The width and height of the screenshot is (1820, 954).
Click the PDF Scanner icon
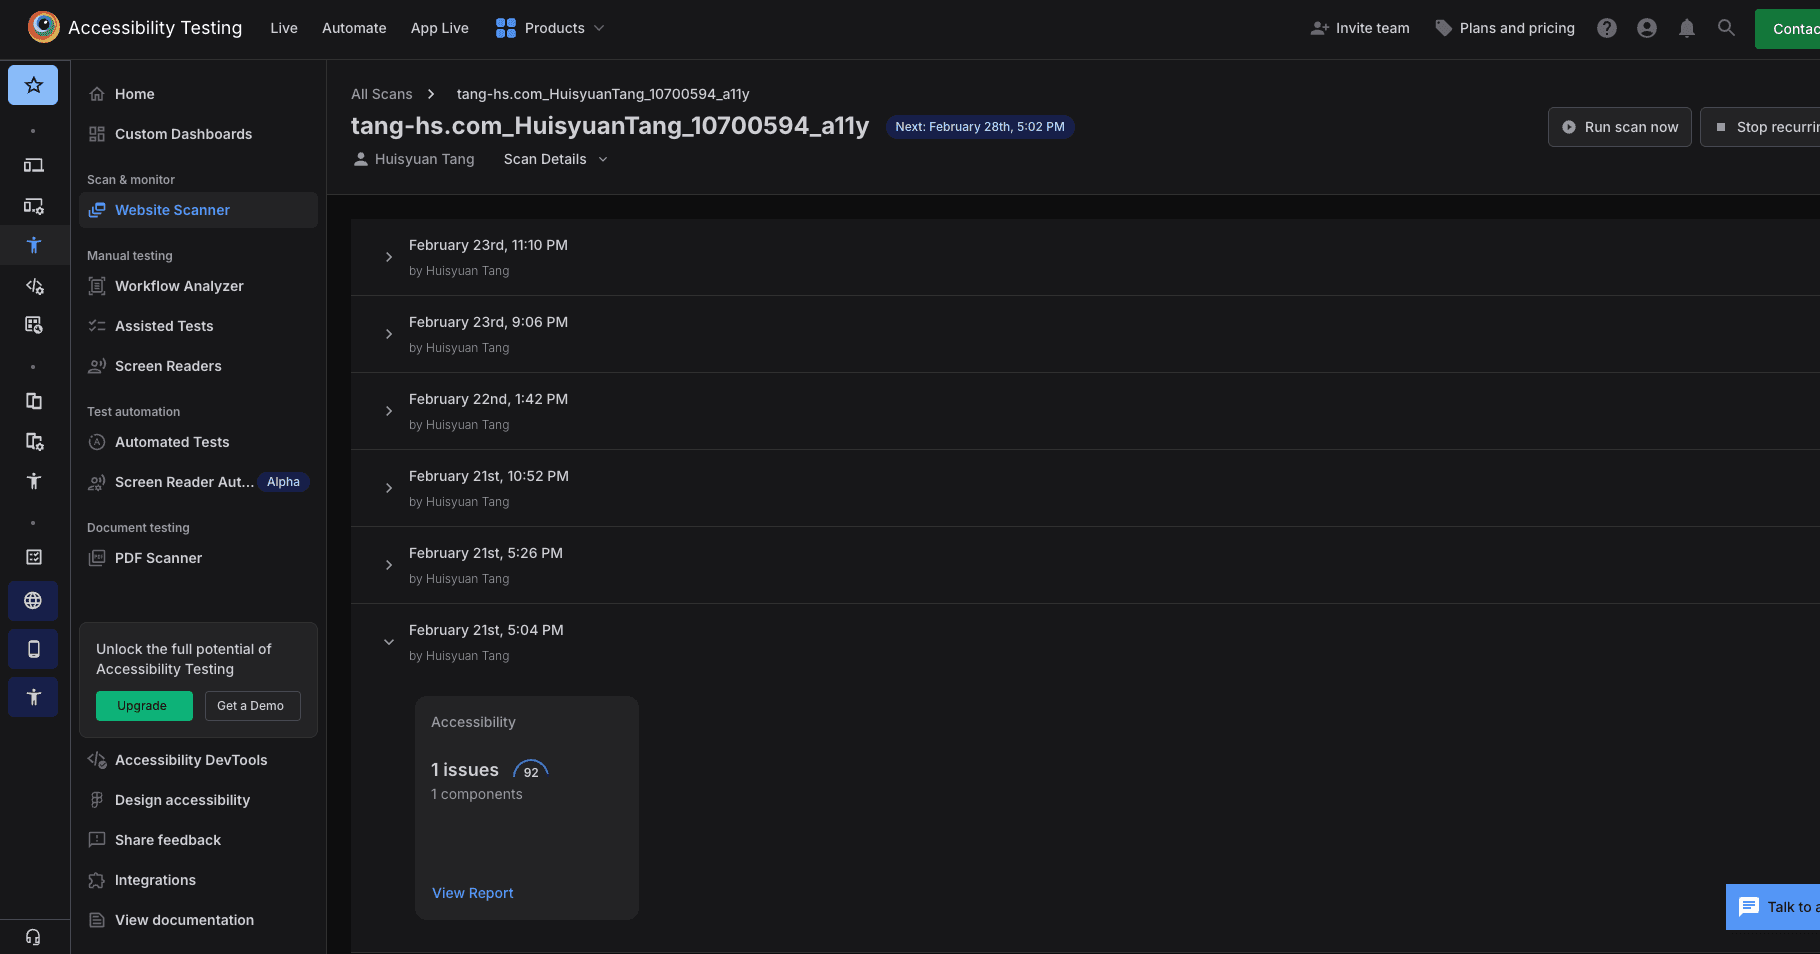click(97, 558)
